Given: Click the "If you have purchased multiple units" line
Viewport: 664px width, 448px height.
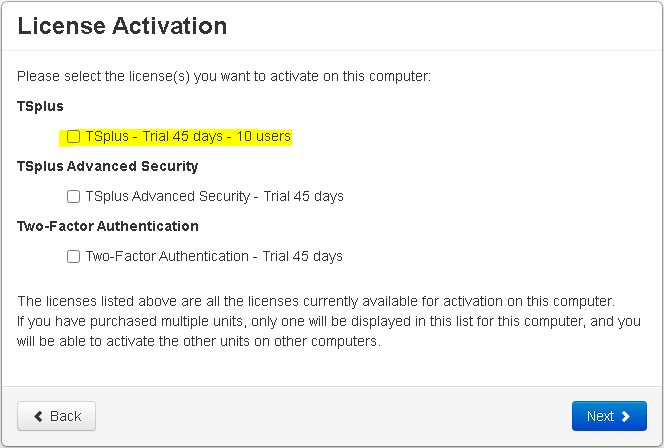Looking at the screenshot, I should (328, 321).
